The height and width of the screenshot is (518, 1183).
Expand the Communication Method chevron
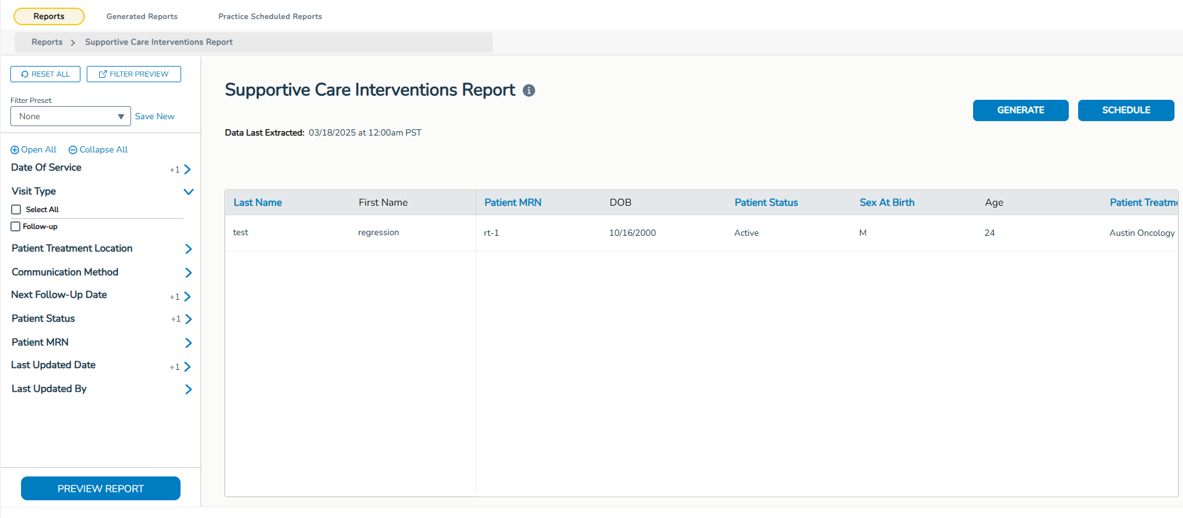tap(188, 273)
